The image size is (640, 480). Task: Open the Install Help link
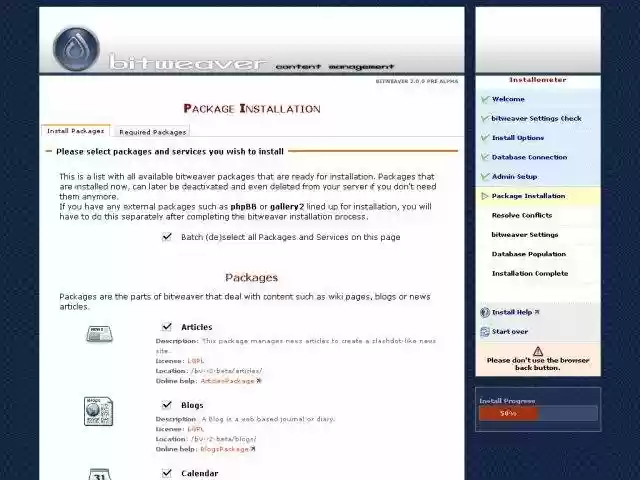click(512, 312)
